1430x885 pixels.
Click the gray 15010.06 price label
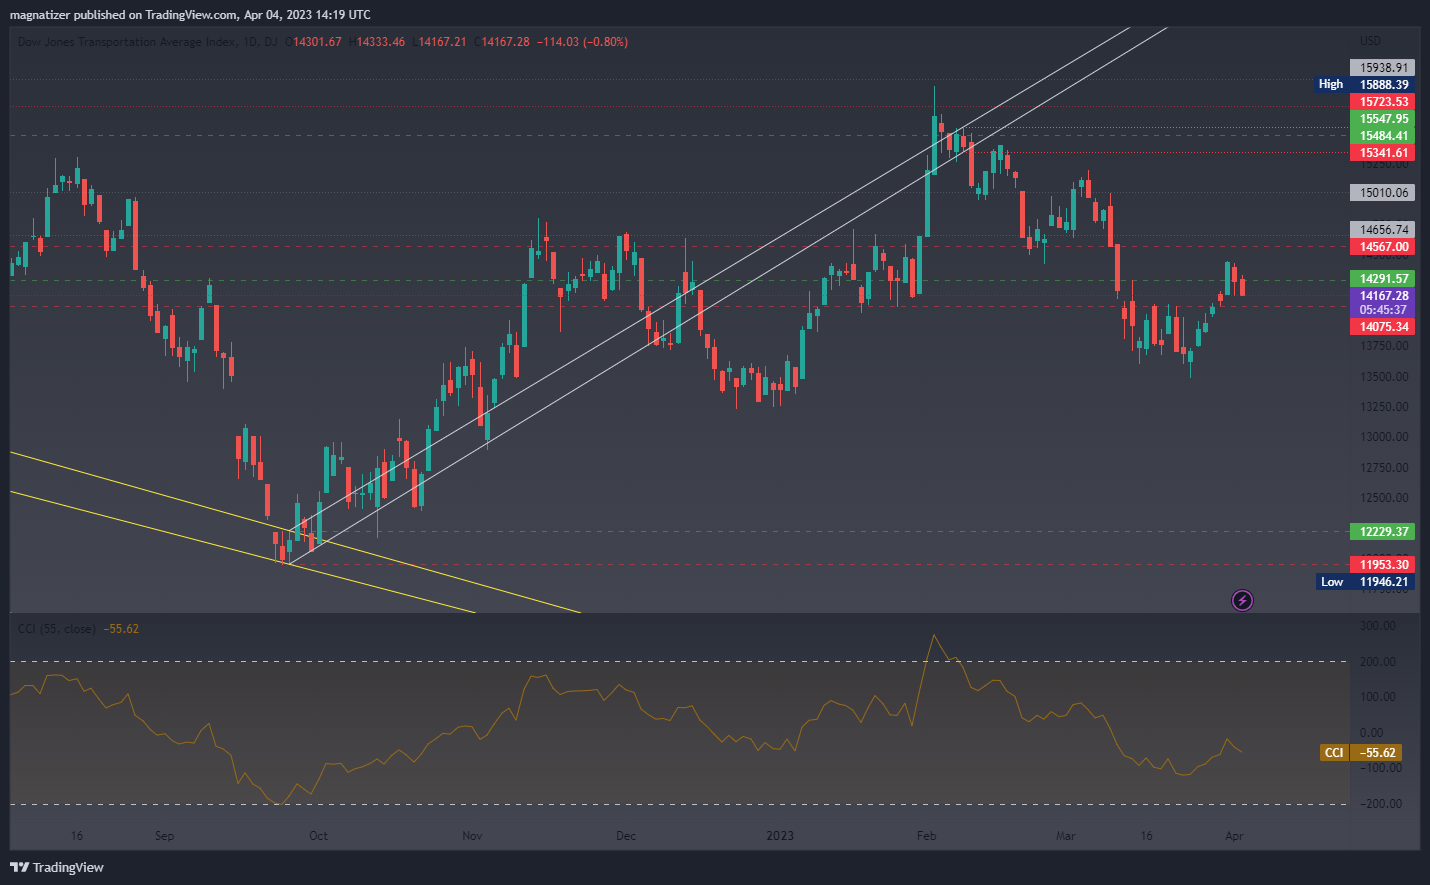pos(1383,193)
